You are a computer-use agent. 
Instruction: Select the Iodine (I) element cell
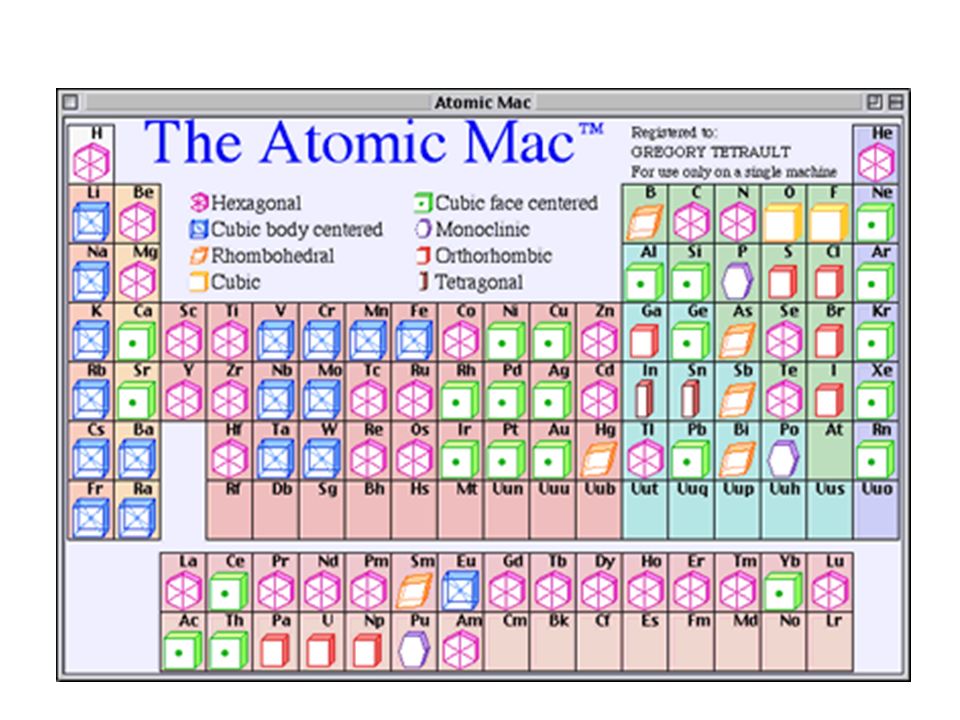[830, 392]
